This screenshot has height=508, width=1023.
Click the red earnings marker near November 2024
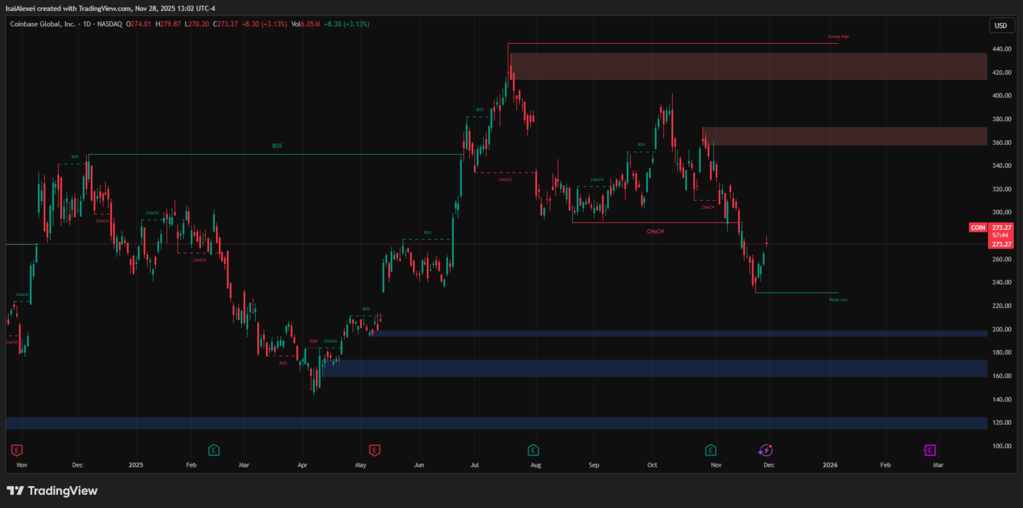pyautogui.click(x=16, y=450)
